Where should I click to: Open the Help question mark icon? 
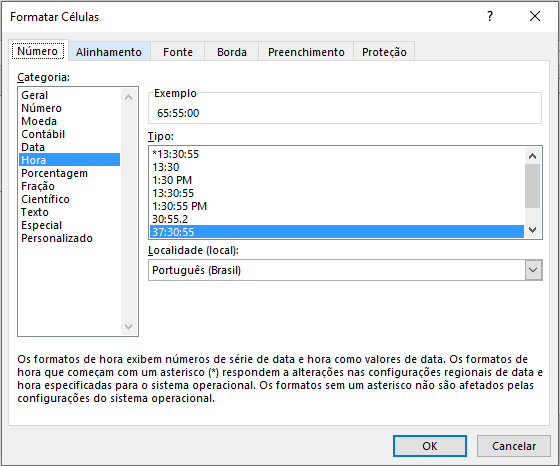490,16
